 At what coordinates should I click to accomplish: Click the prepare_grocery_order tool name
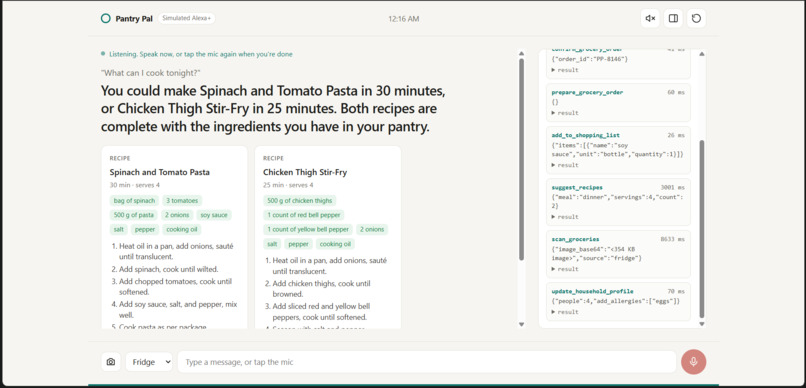coord(587,93)
